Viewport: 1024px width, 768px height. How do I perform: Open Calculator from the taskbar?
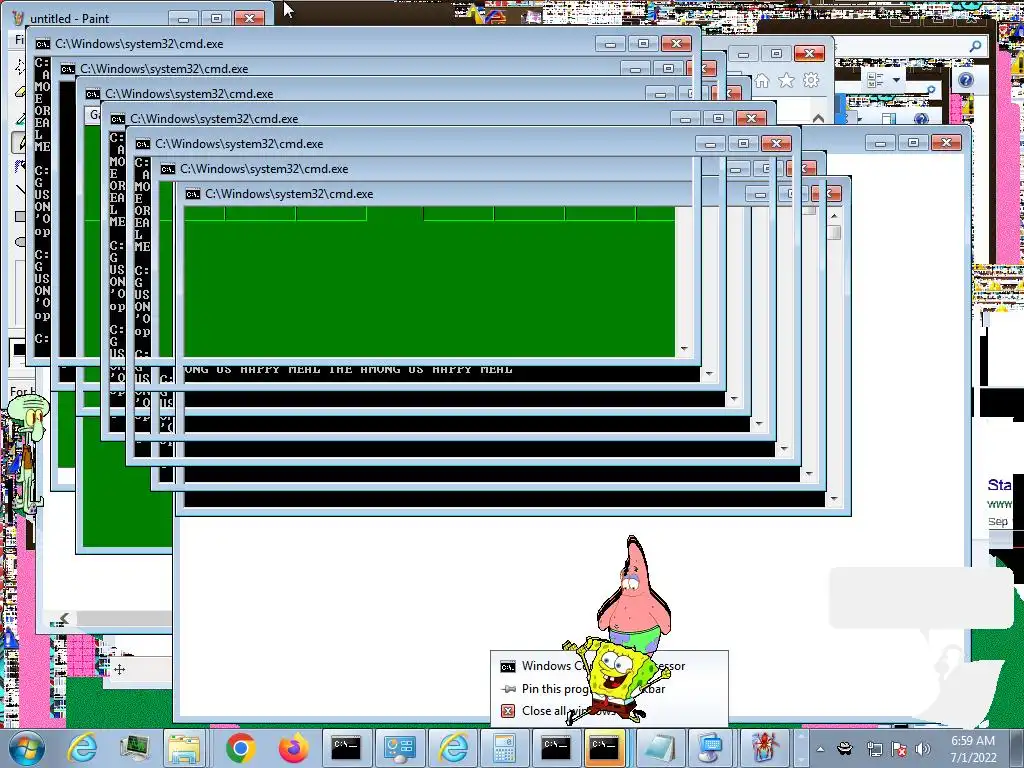pyautogui.click(x=504, y=748)
